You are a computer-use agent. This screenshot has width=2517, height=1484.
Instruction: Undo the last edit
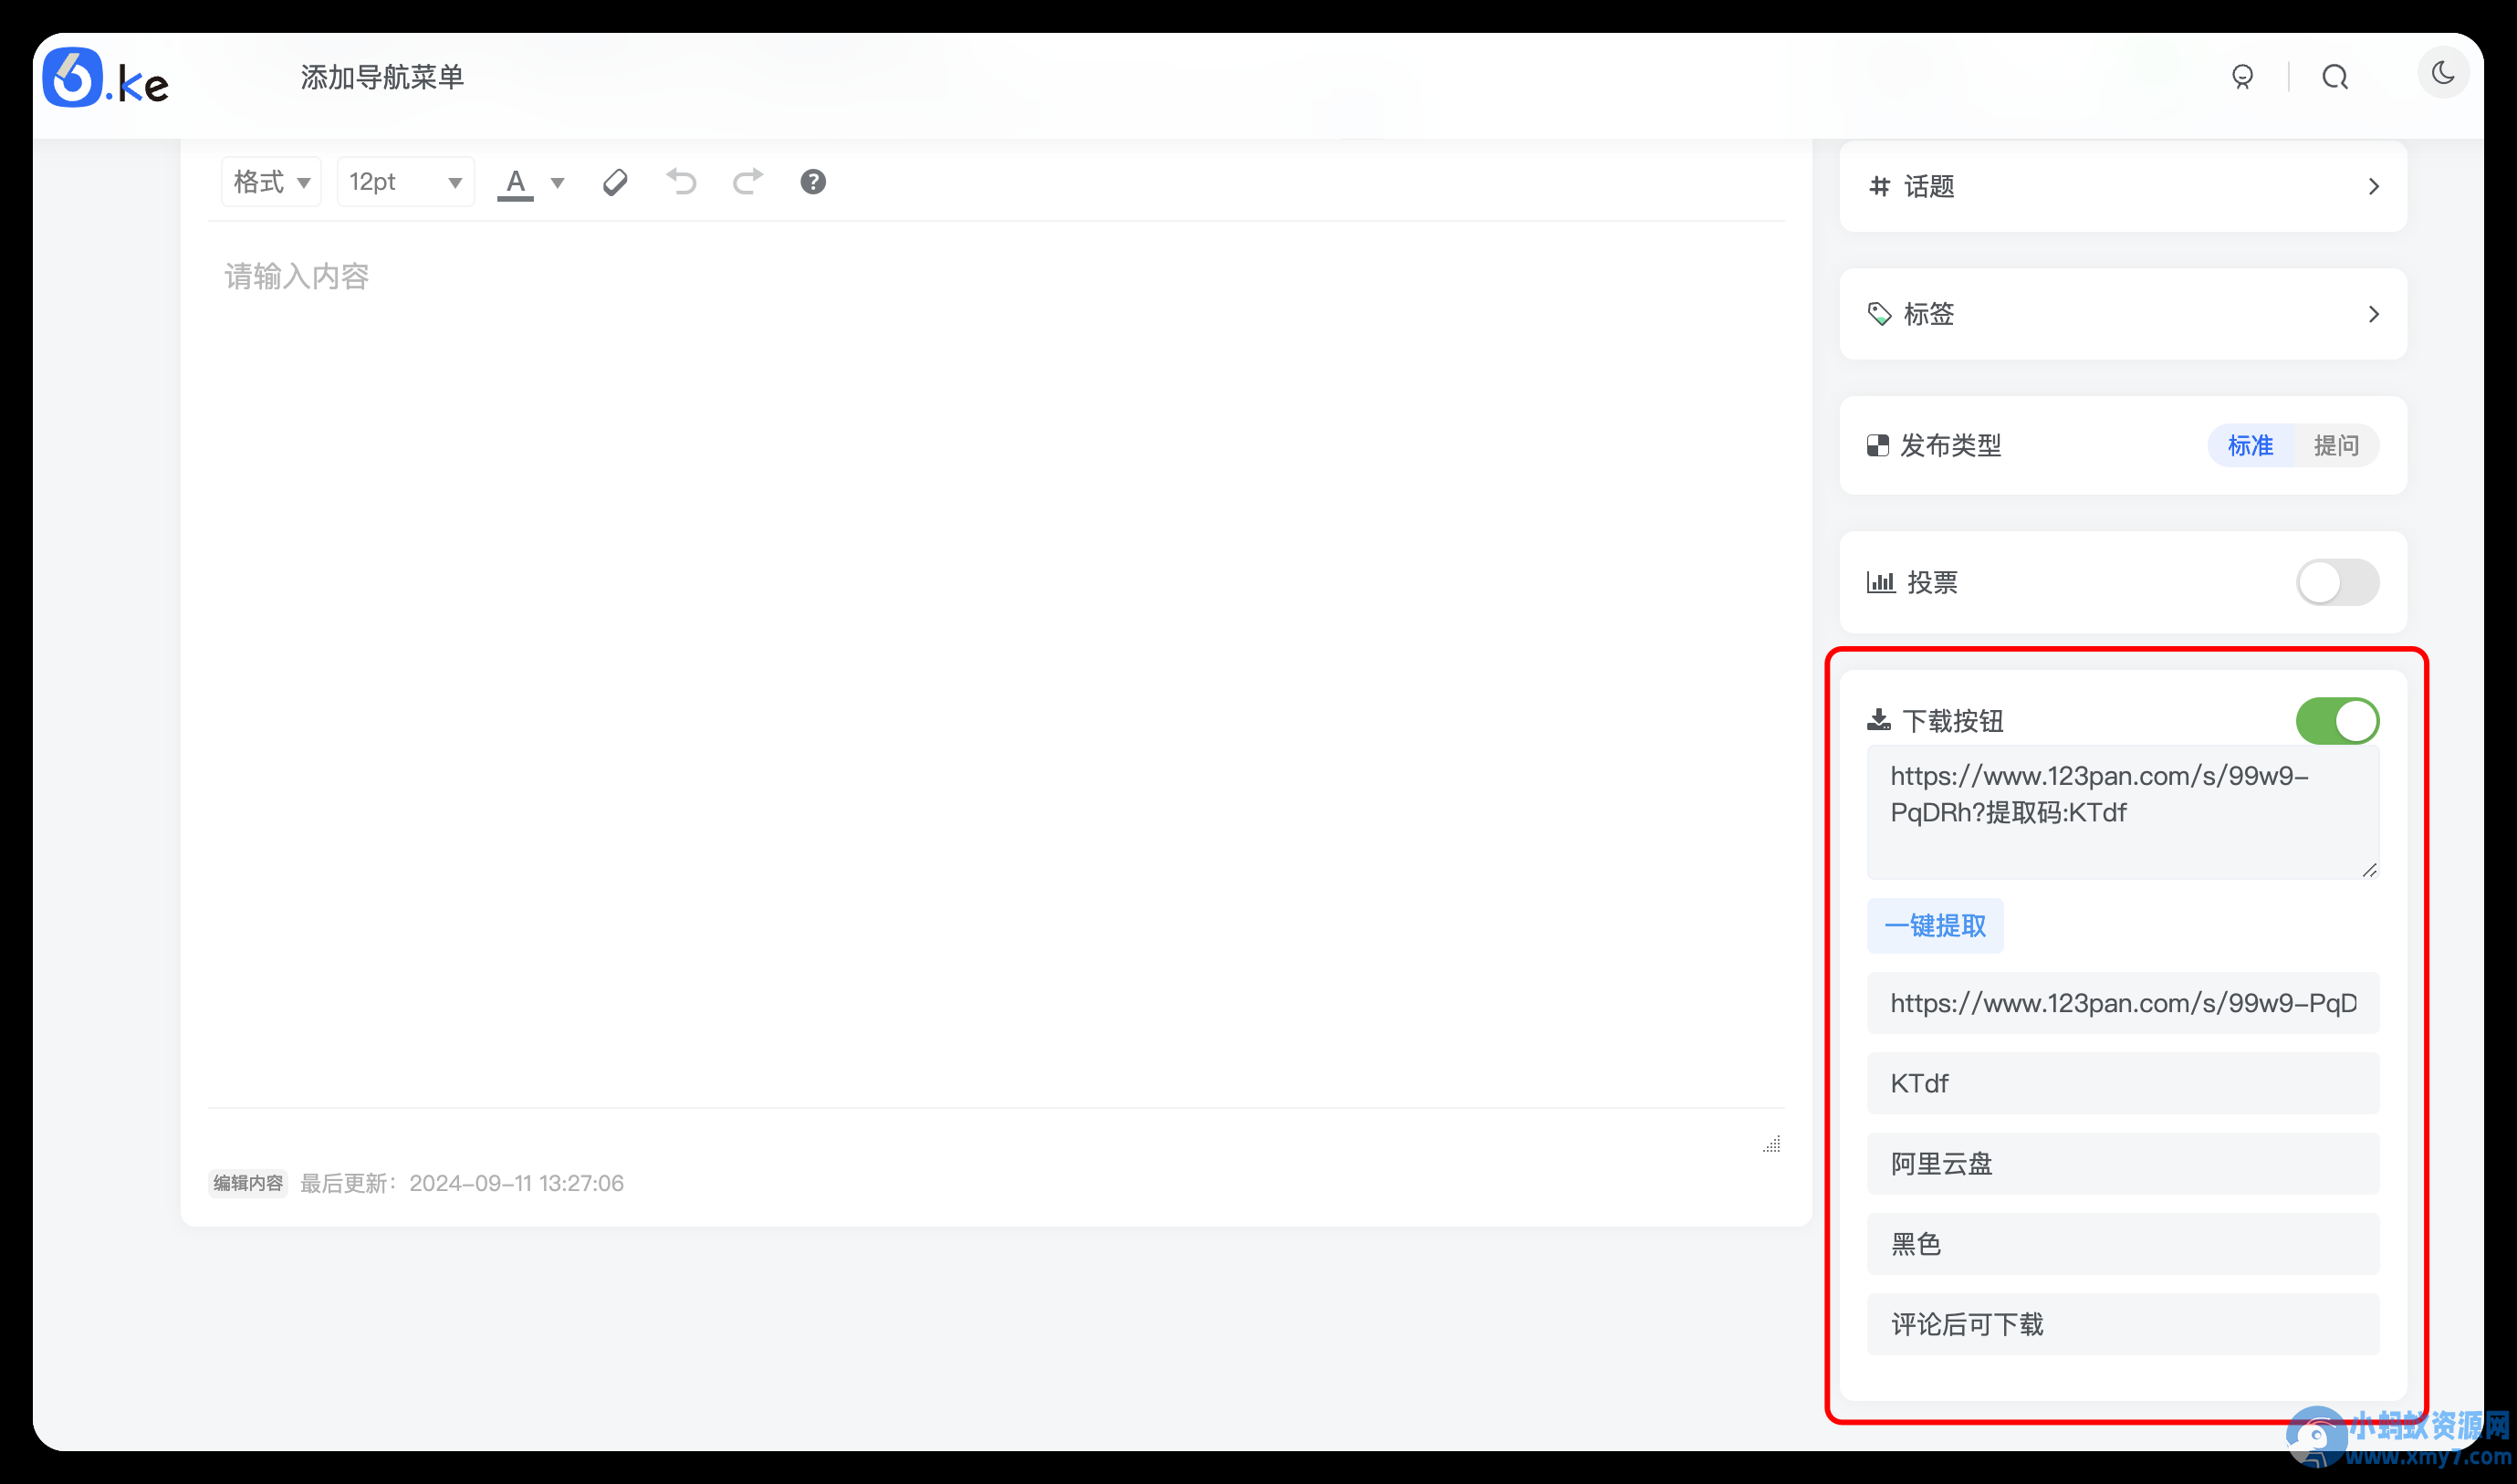[x=681, y=182]
